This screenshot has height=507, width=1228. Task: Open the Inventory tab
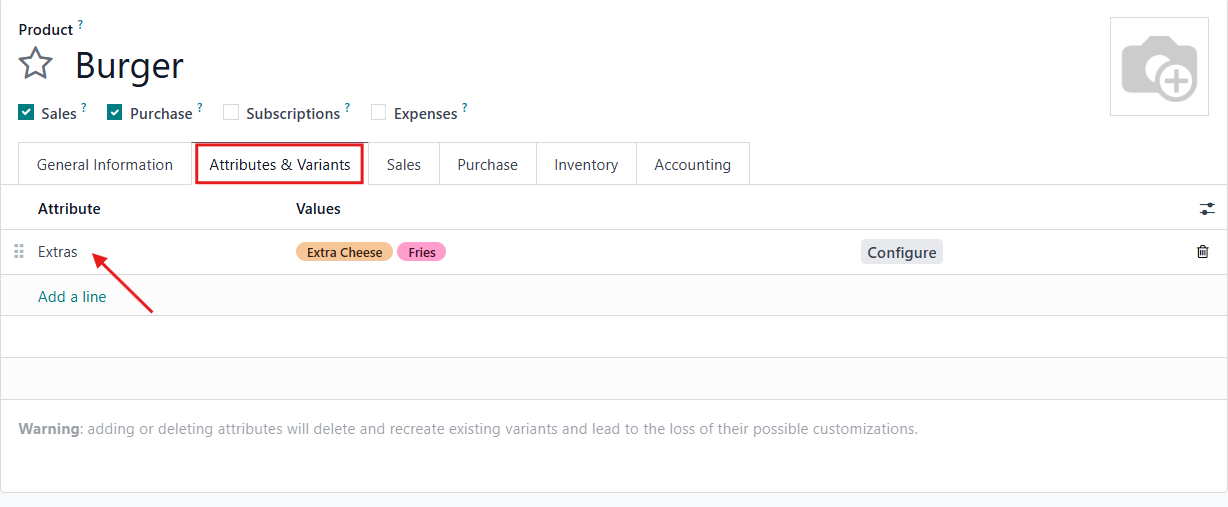coord(586,165)
